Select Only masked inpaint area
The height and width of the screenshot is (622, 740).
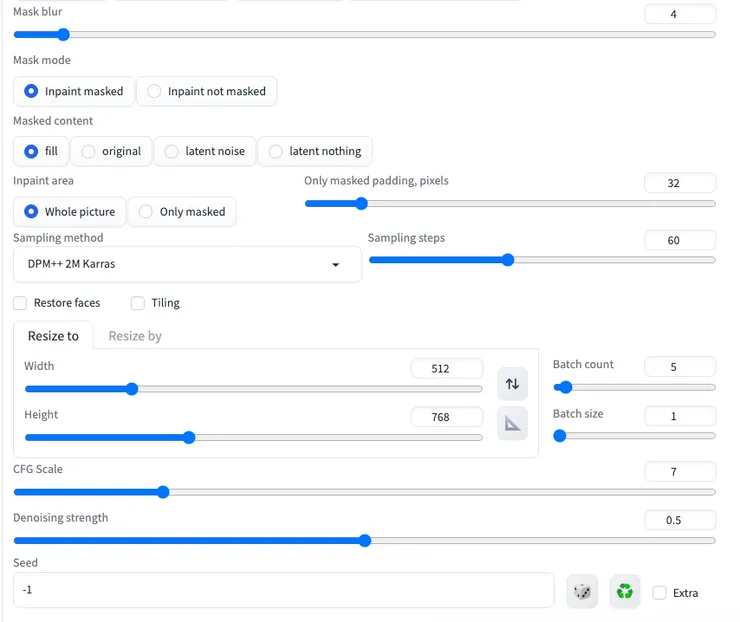tap(182, 212)
